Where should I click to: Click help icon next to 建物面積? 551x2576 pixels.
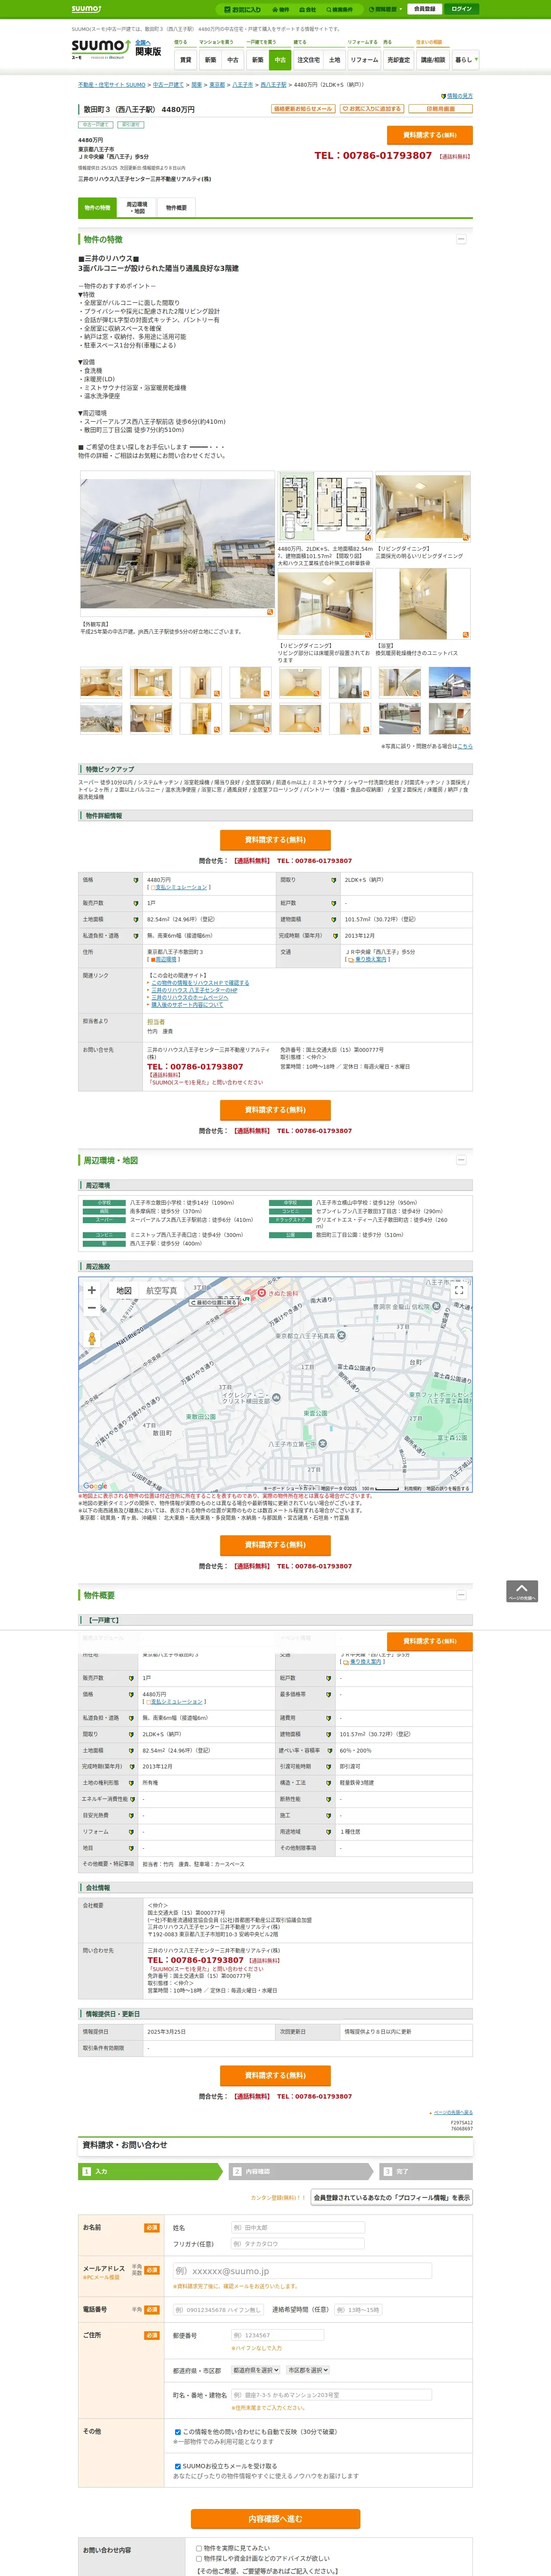click(x=334, y=919)
